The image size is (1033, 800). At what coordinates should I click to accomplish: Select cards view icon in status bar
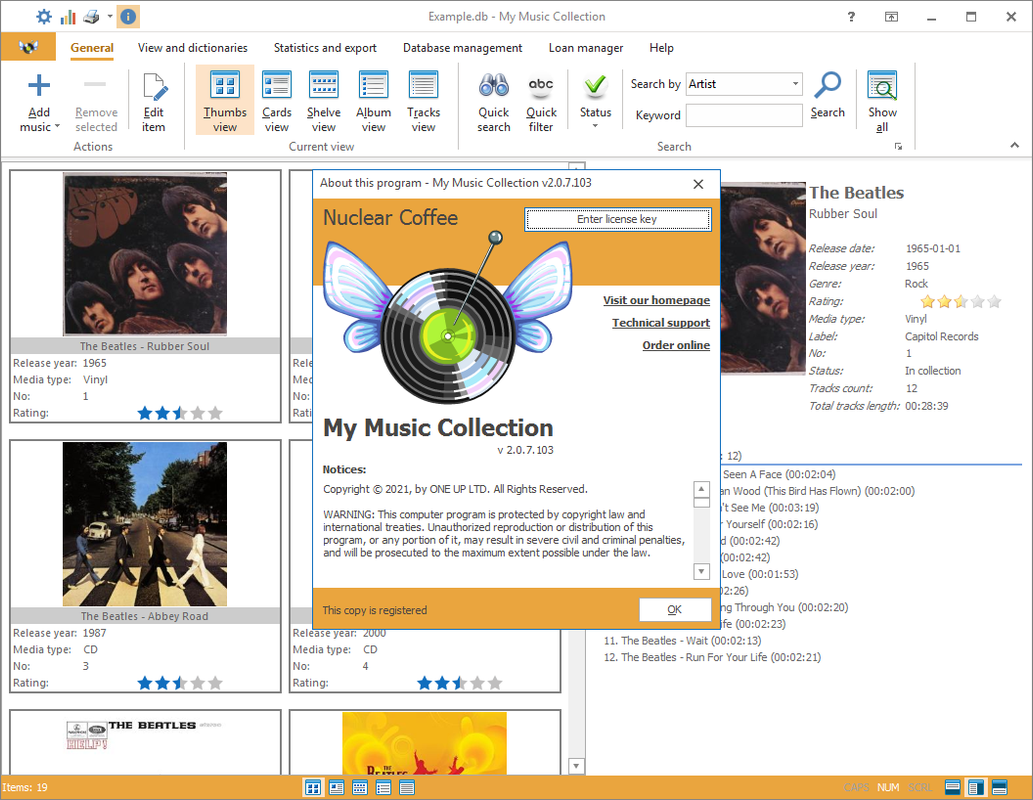click(336, 787)
